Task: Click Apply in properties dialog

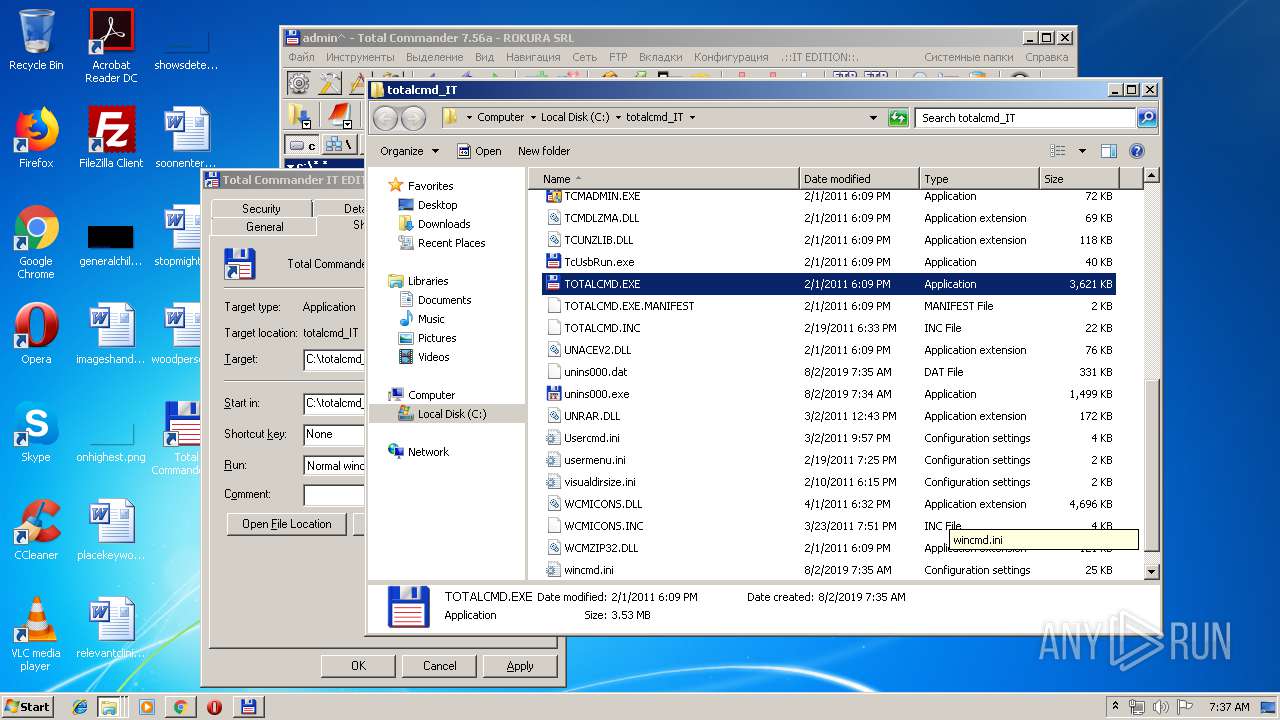Action: (520, 666)
